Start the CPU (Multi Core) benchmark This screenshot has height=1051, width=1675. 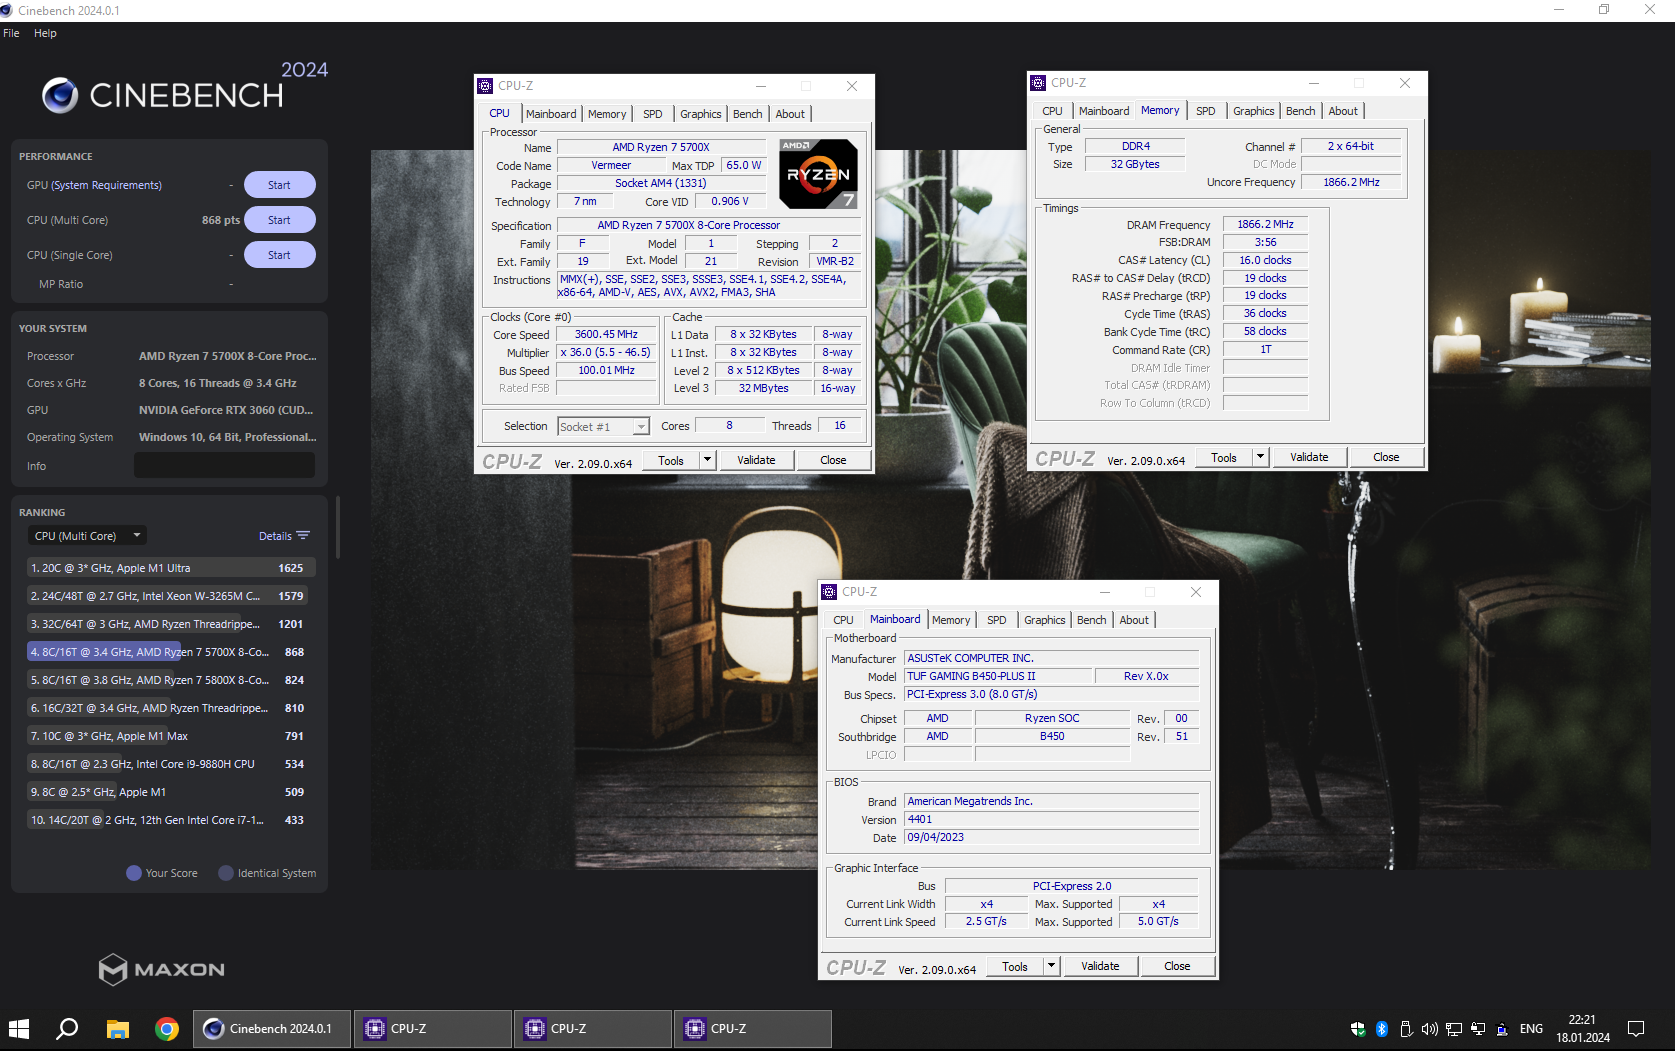(279, 220)
